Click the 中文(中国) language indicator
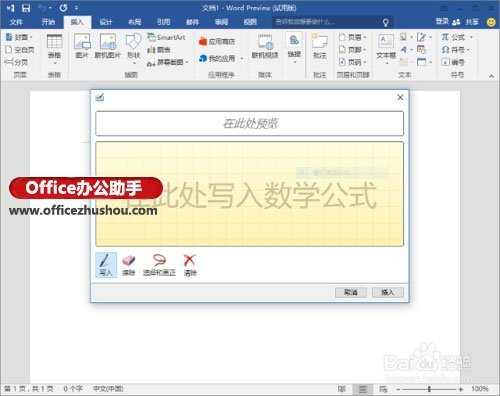 tap(108, 389)
